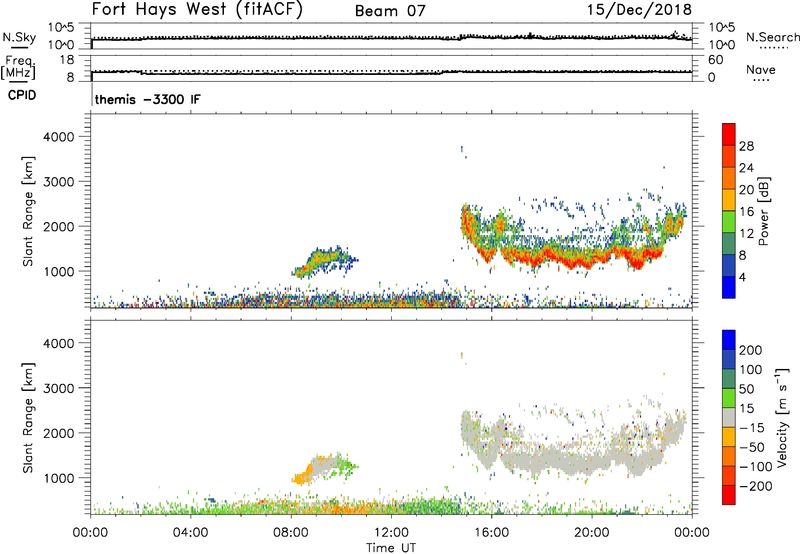Click 'Slant Range [km]' label of the power panel
800x554 pixels.
coord(28,211)
